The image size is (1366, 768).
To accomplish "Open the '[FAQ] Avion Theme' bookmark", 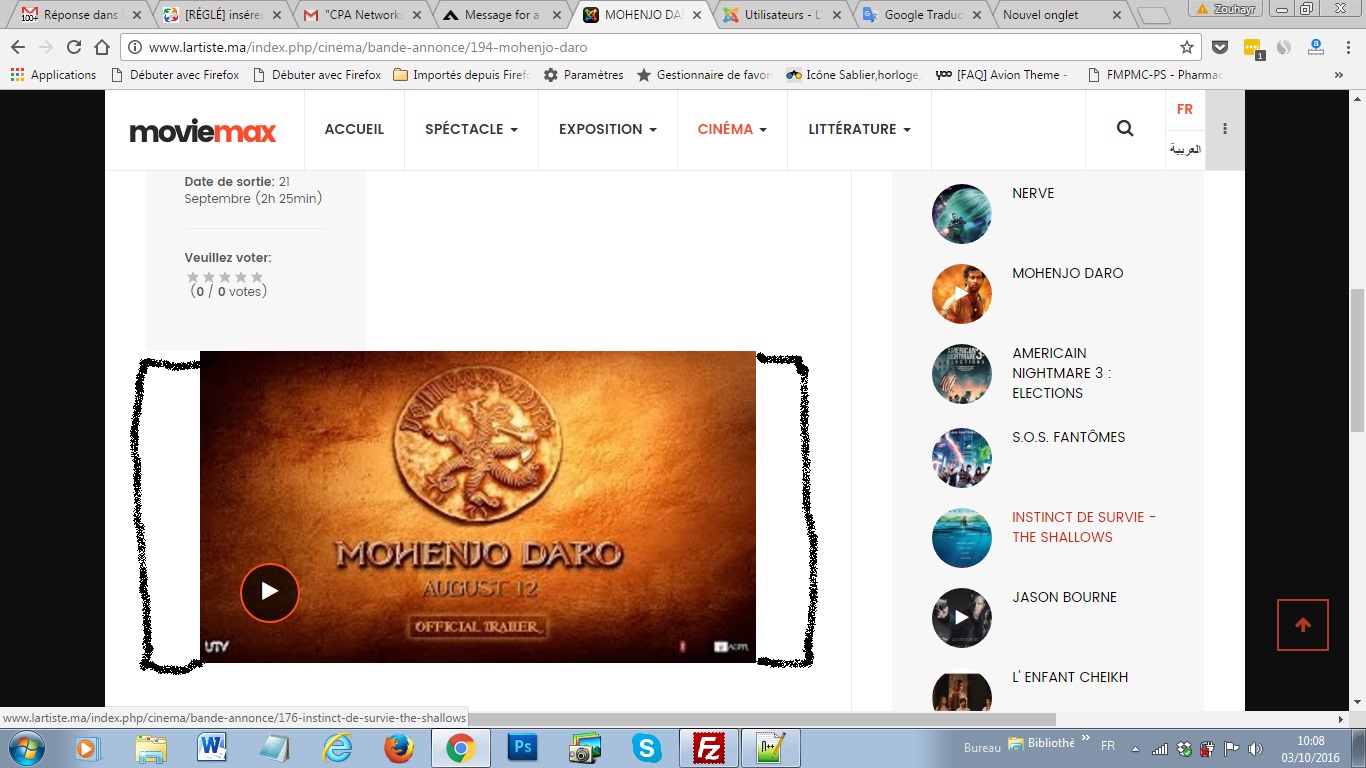I will coord(1003,75).
